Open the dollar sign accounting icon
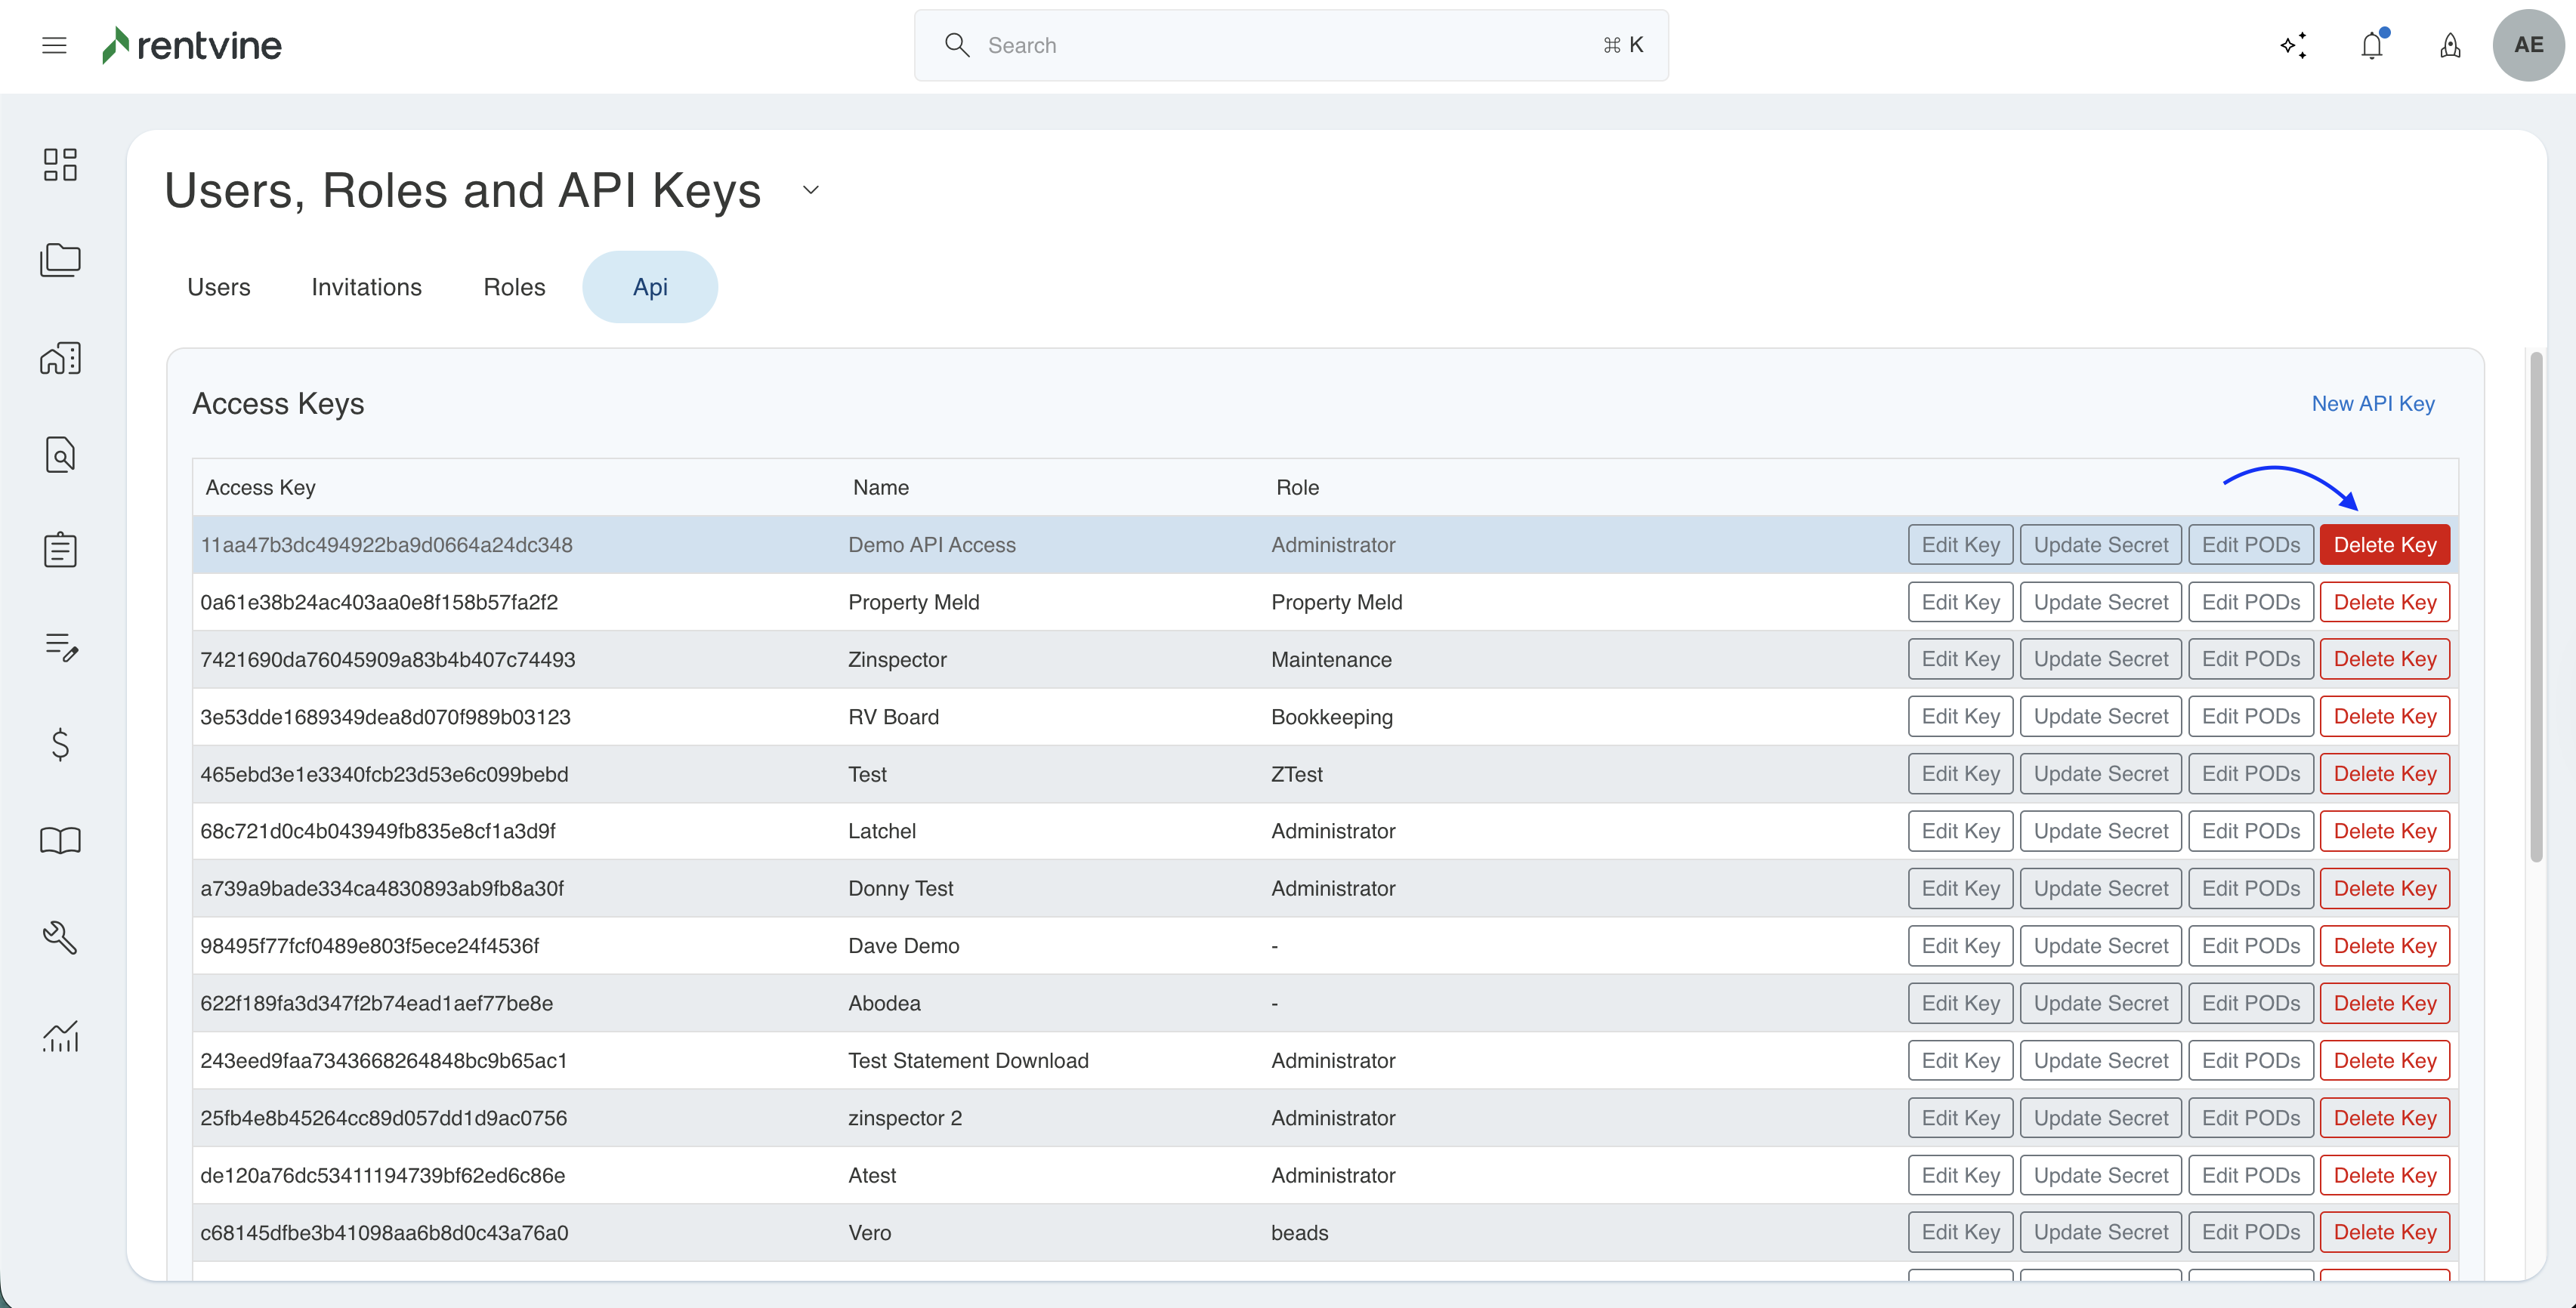This screenshot has height=1308, width=2576. (60, 744)
